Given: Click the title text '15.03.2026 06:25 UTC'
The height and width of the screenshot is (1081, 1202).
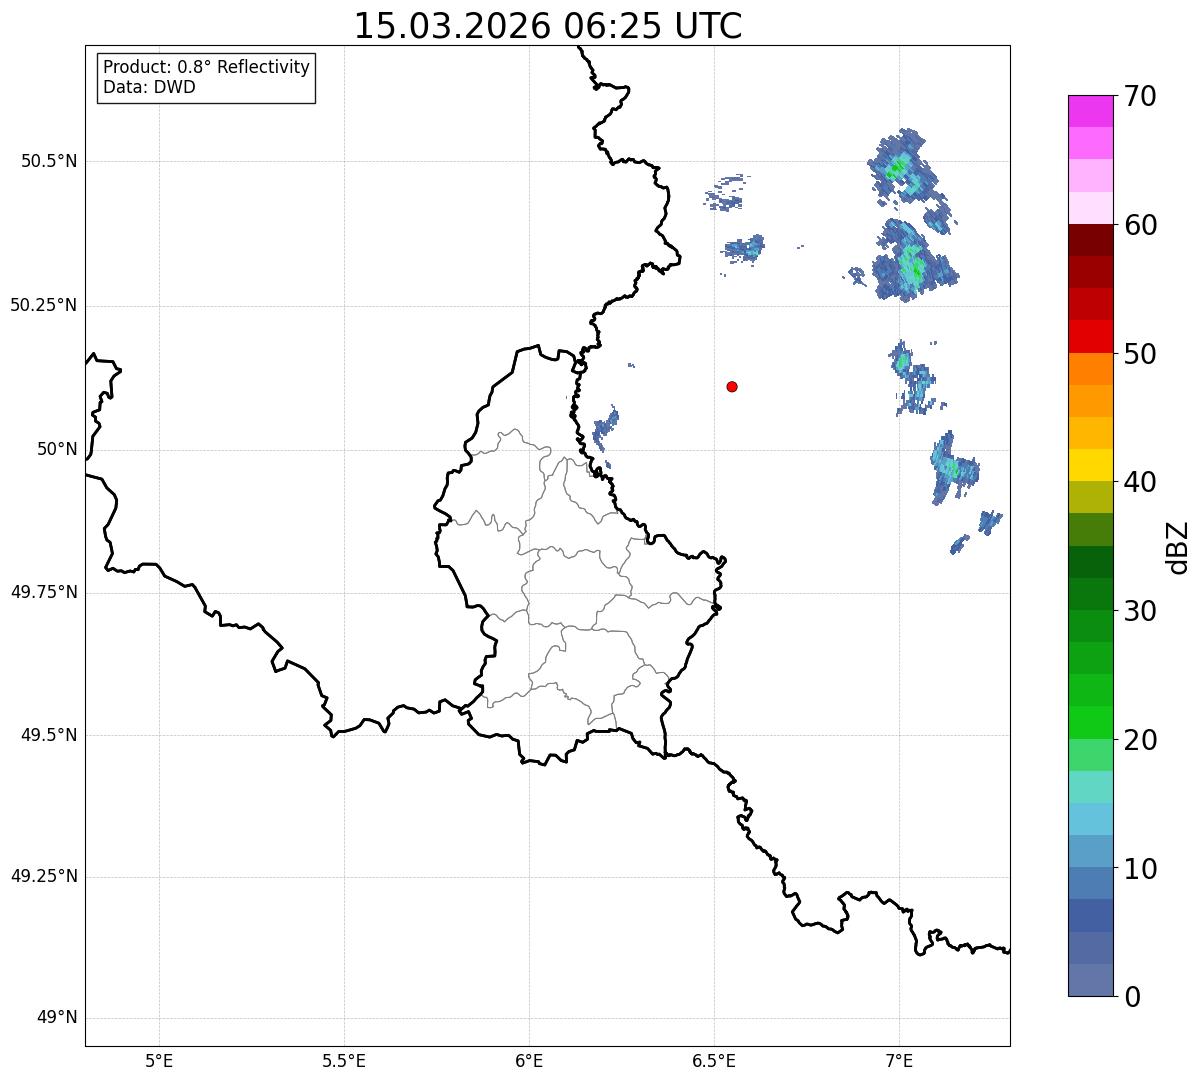Looking at the screenshot, I should [548, 25].
